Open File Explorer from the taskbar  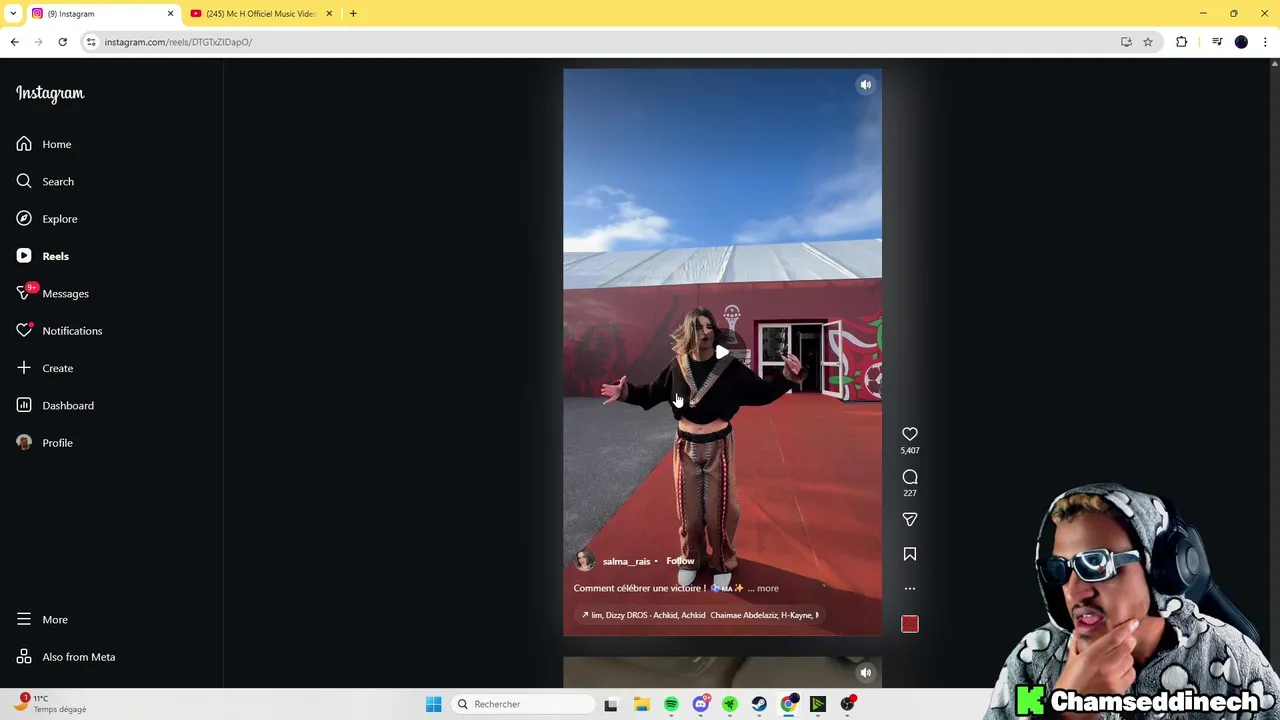coord(642,704)
